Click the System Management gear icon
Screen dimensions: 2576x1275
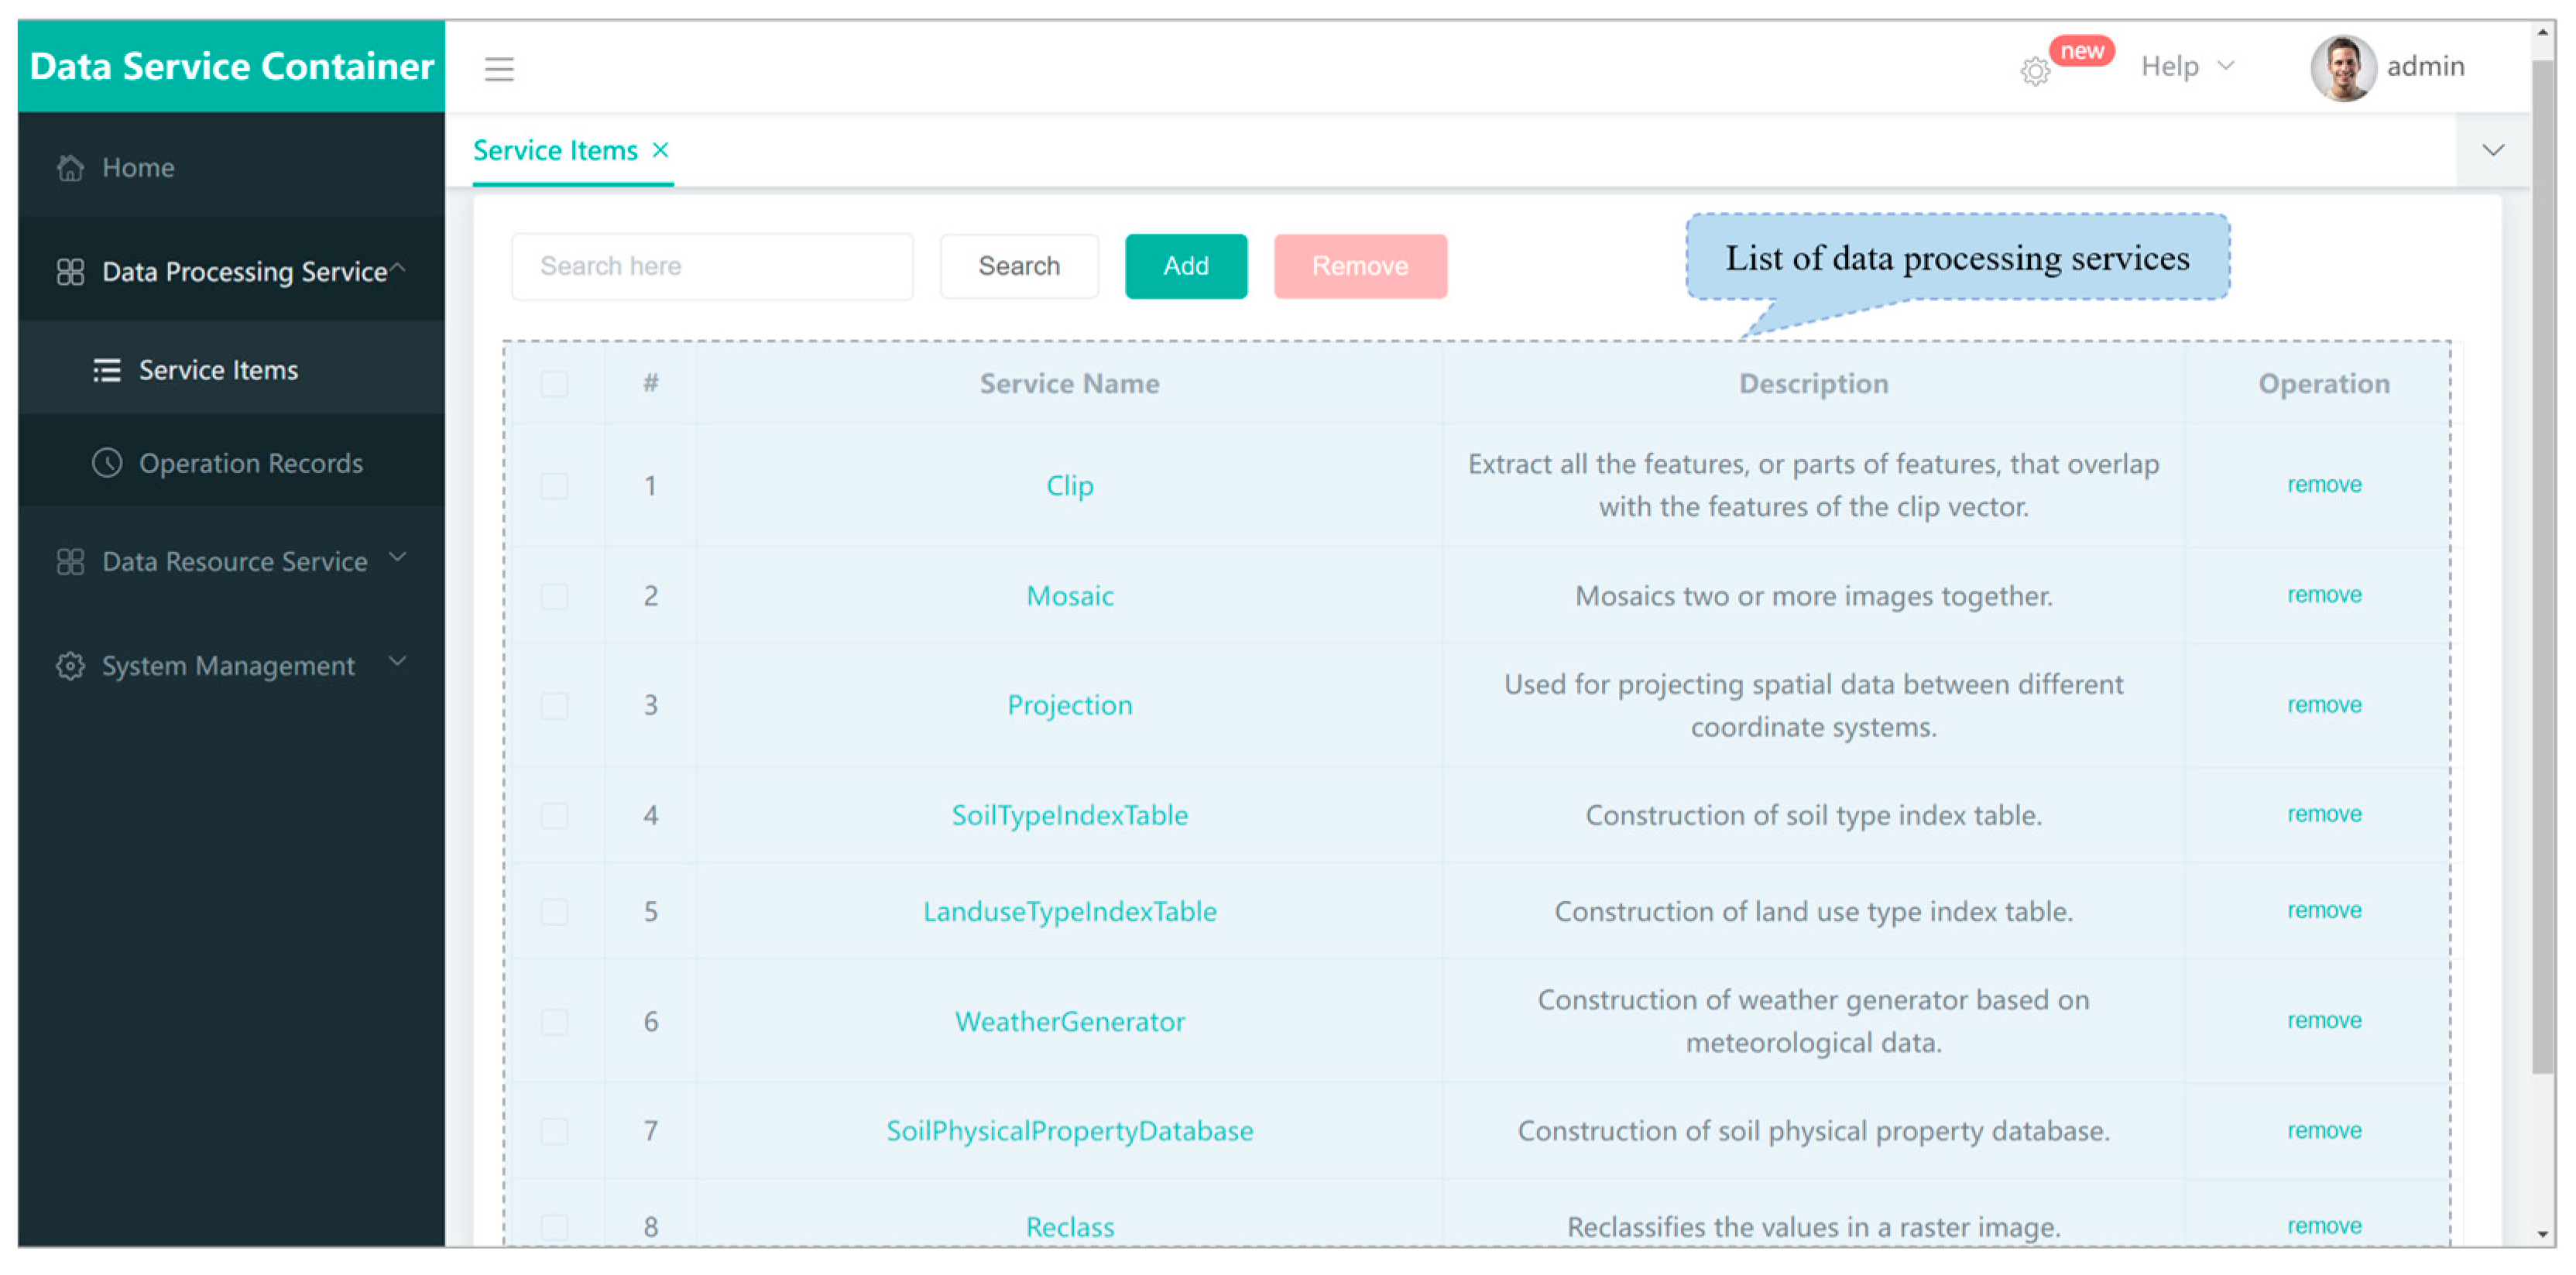[x=70, y=666]
